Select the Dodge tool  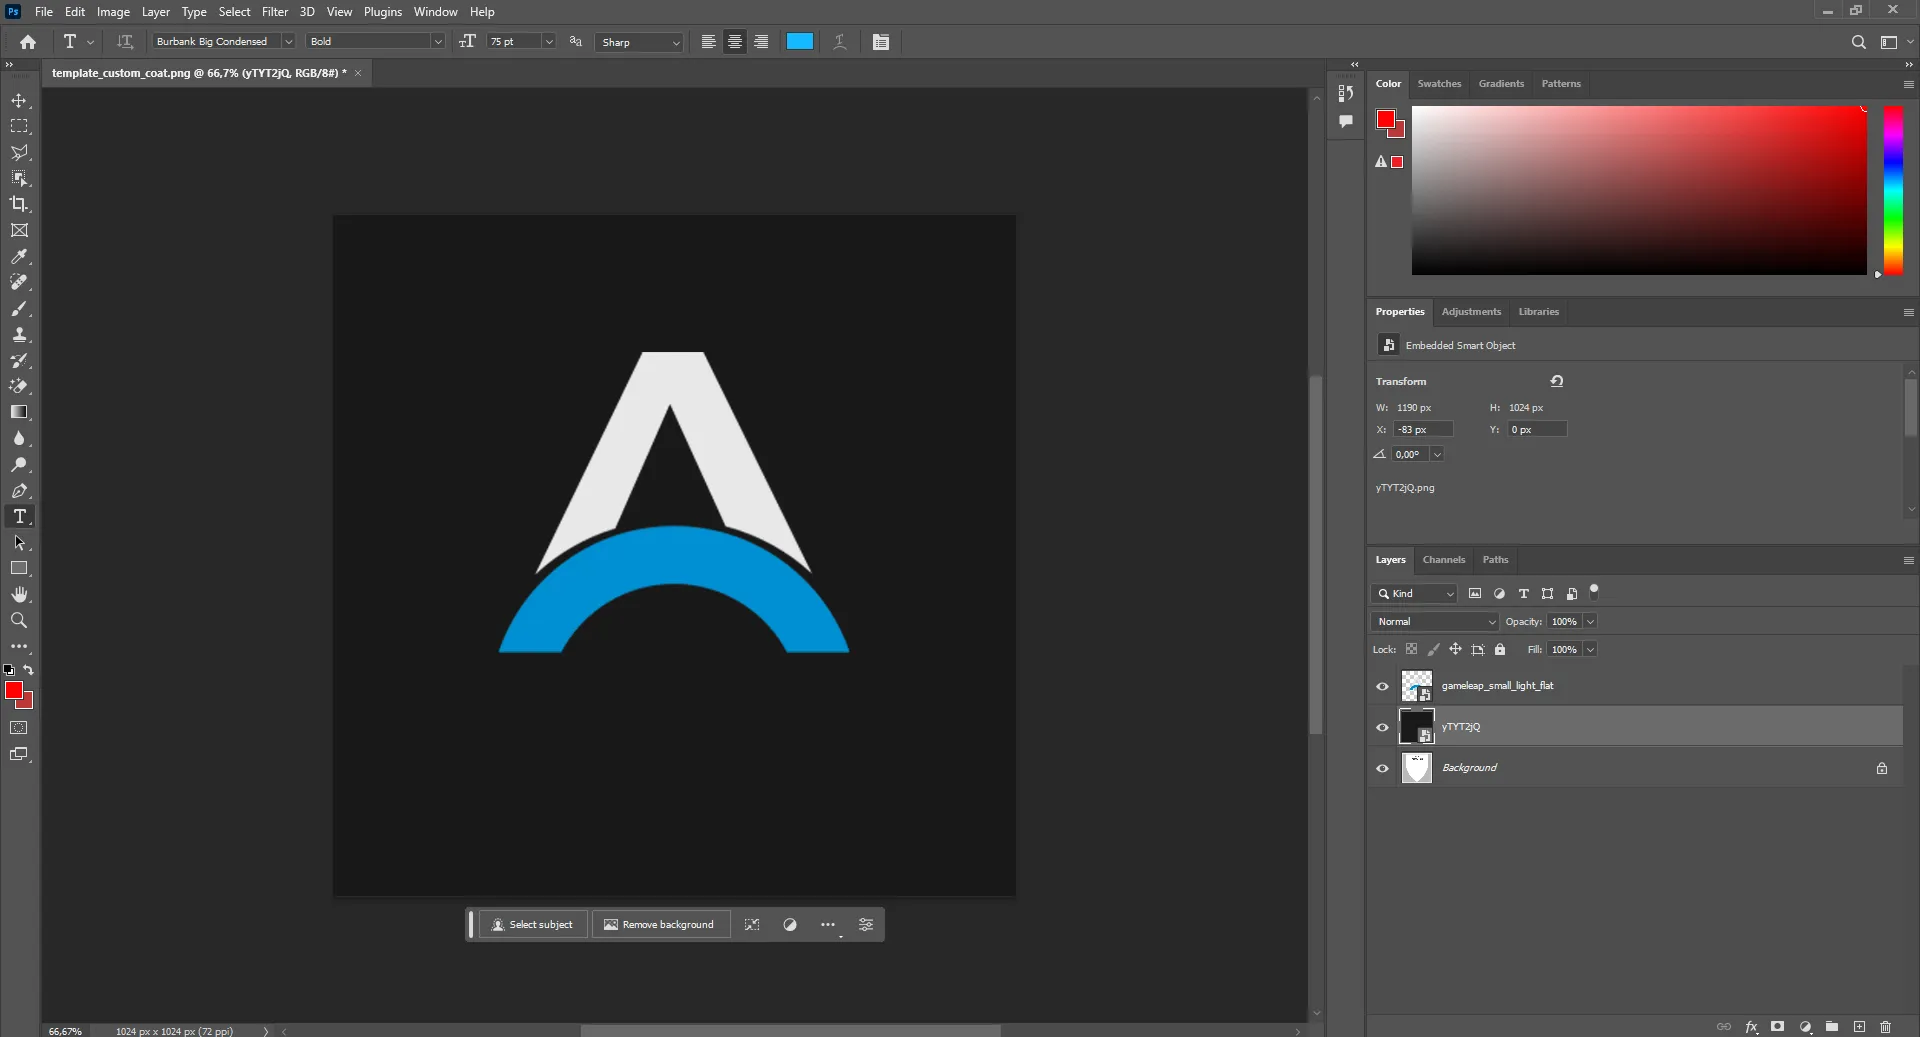[19, 465]
